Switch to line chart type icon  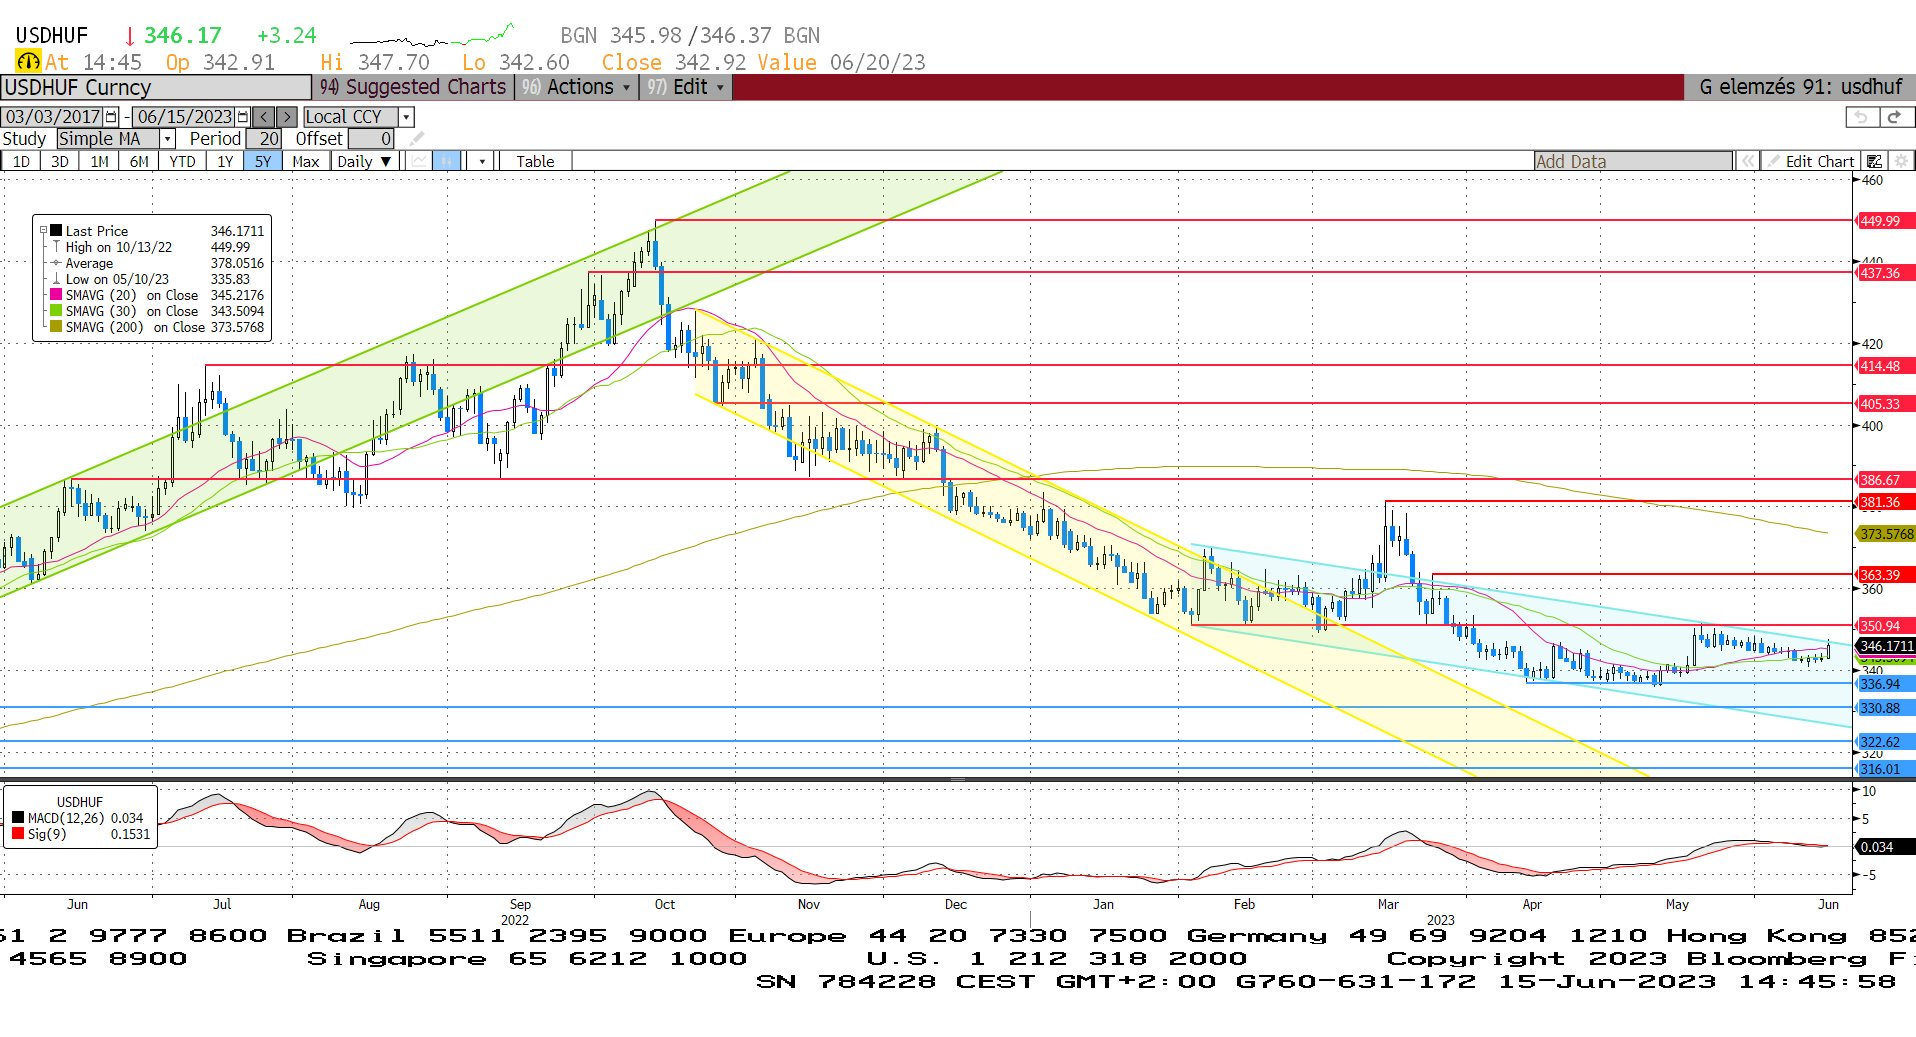pyautogui.click(x=419, y=161)
